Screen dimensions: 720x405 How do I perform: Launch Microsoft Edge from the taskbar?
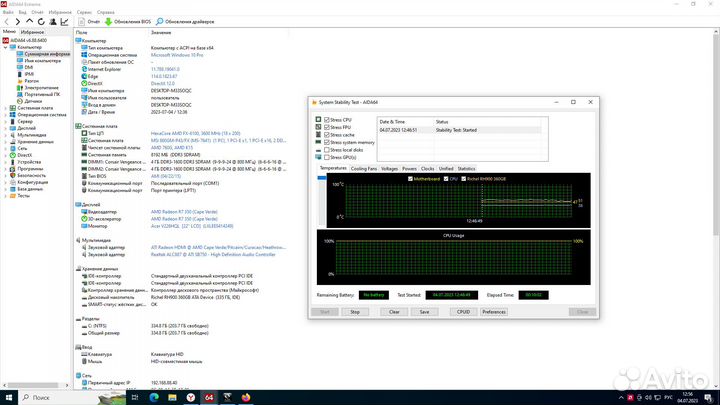pyautogui.click(x=154, y=398)
